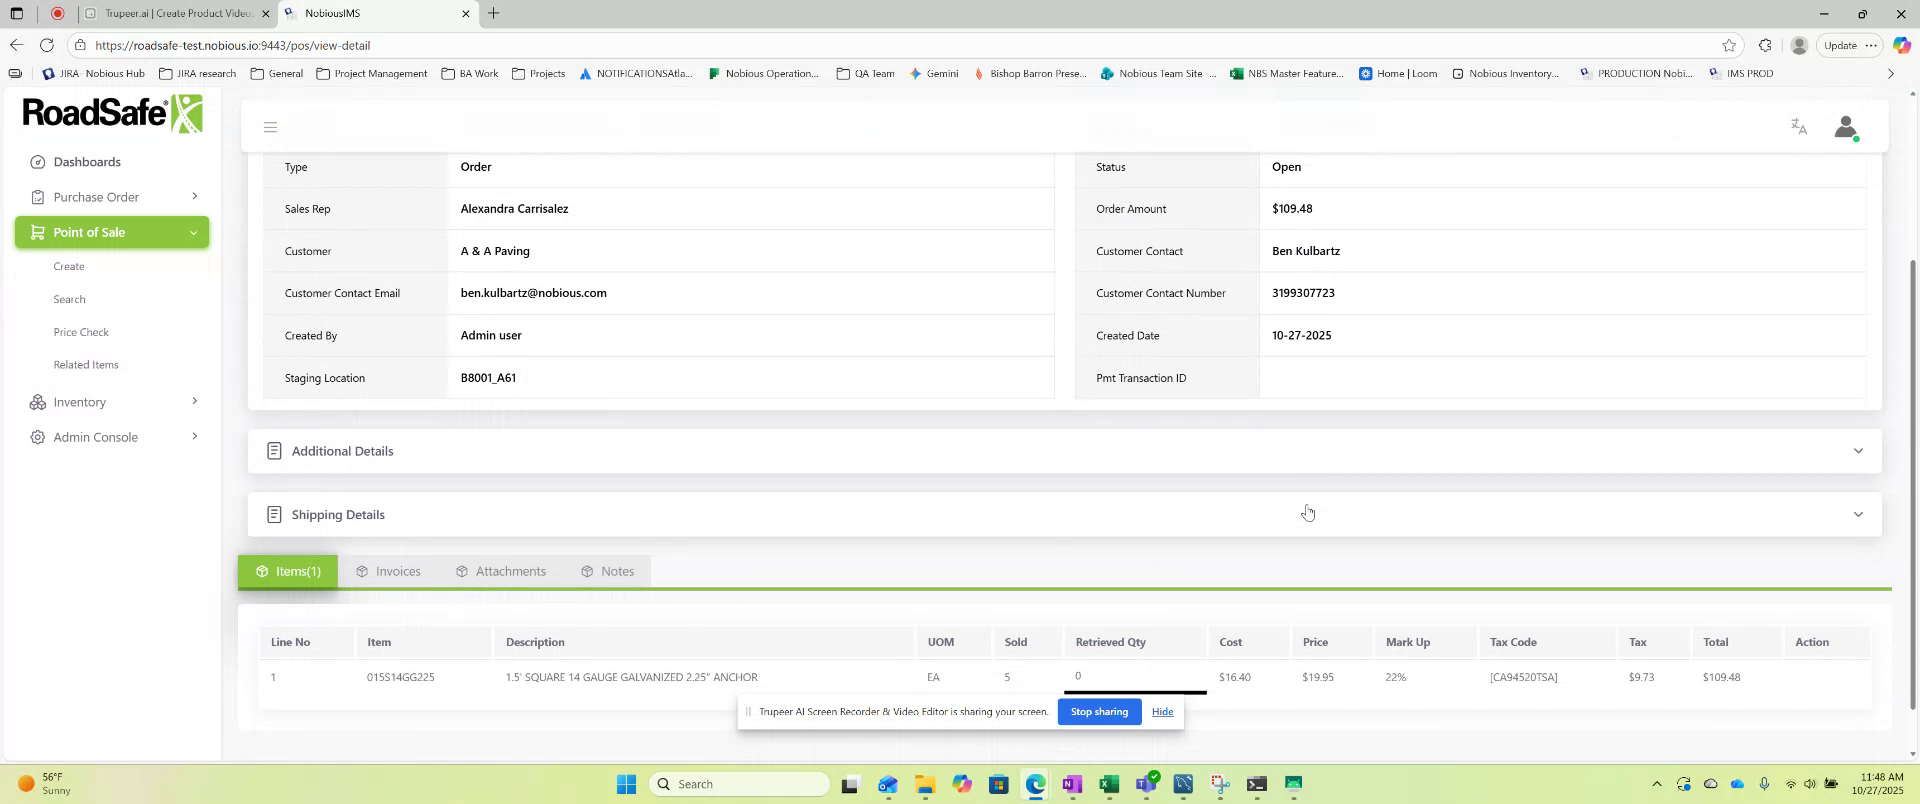
Task: Close the NobiousIMS browser tab
Action: 465,13
